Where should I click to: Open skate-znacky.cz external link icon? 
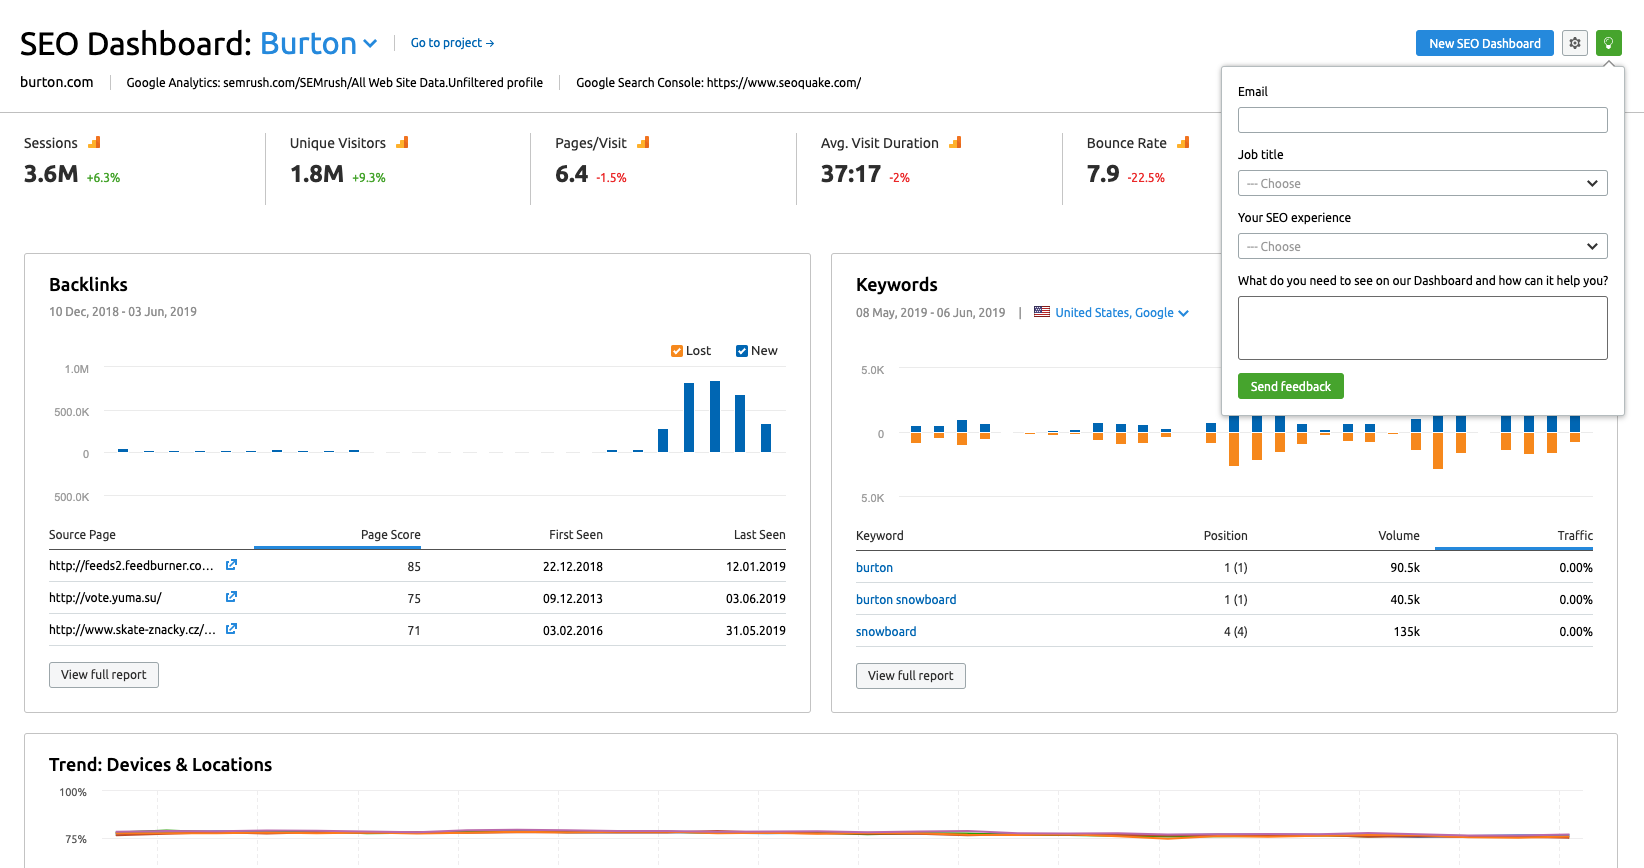(231, 629)
